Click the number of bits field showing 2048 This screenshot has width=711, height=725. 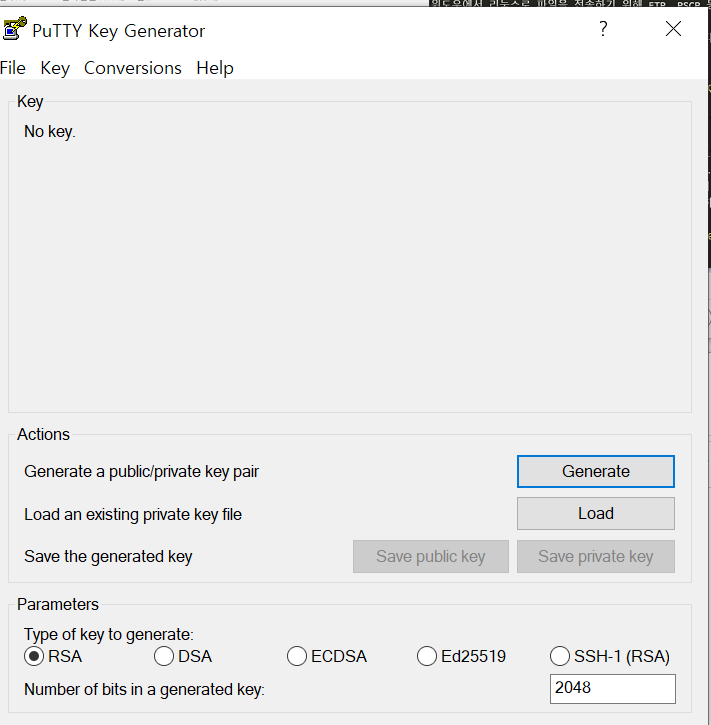(x=612, y=689)
